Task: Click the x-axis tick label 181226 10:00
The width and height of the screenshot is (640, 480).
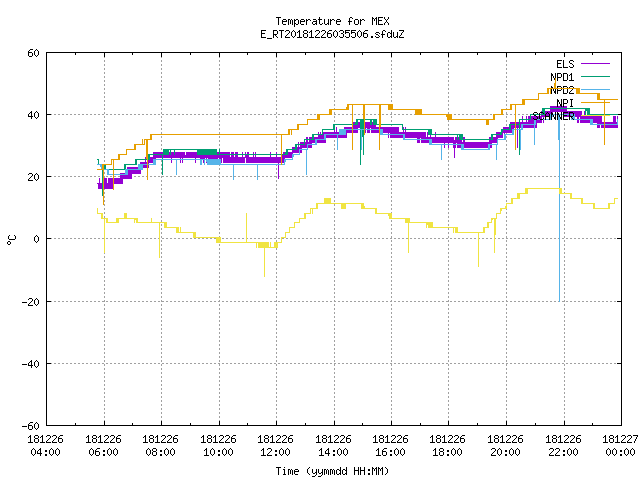Action: point(218,446)
